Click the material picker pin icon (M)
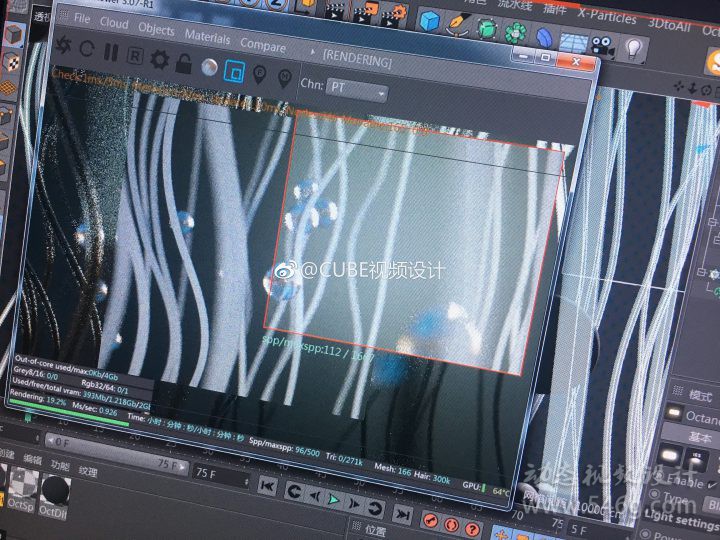This screenshot has width=720, height=540. (x=285, y=78)
